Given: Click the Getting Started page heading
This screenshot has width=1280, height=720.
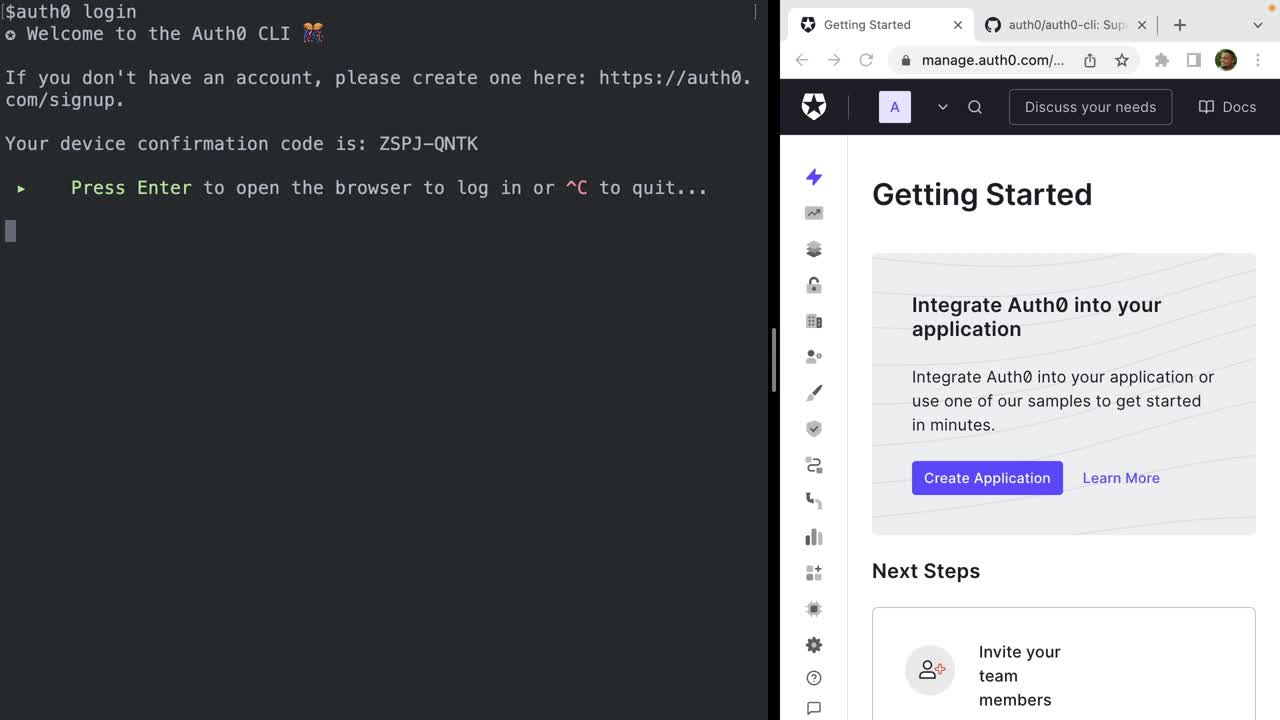Looking at the screenshot, I should coord(982,194).
